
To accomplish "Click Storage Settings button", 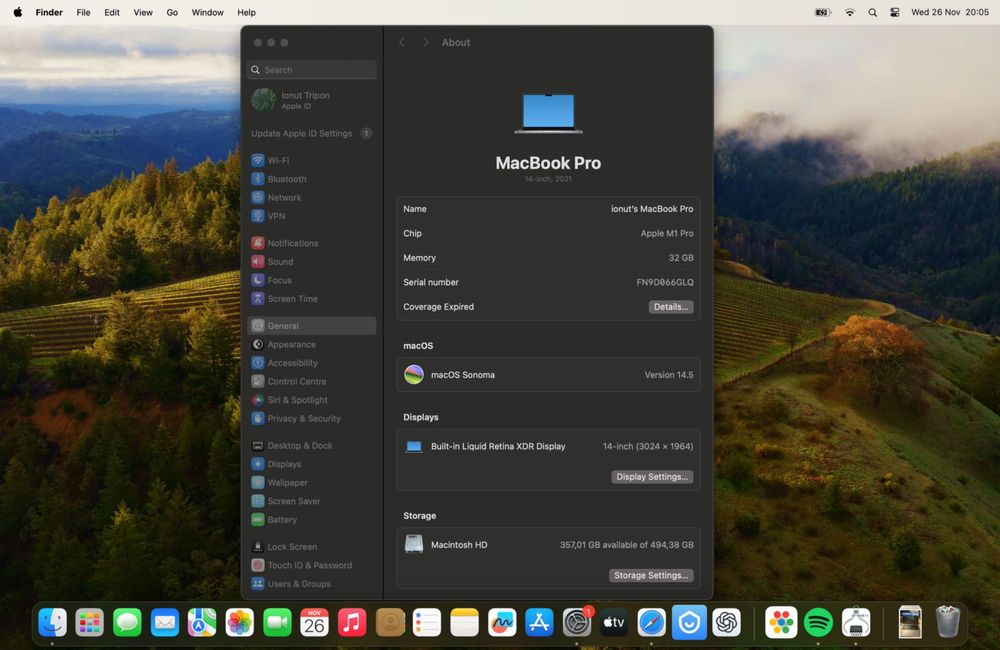I will click(651, 575).
